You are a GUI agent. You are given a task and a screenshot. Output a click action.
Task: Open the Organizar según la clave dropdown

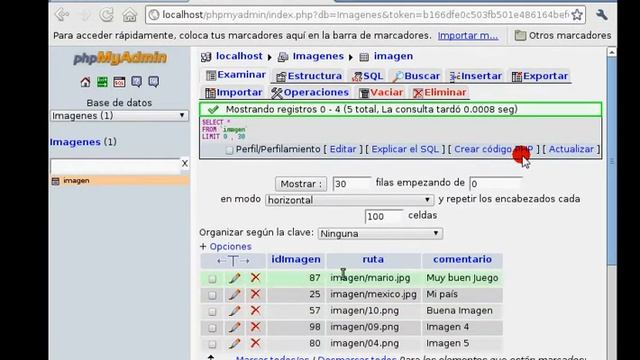point(380,233)
